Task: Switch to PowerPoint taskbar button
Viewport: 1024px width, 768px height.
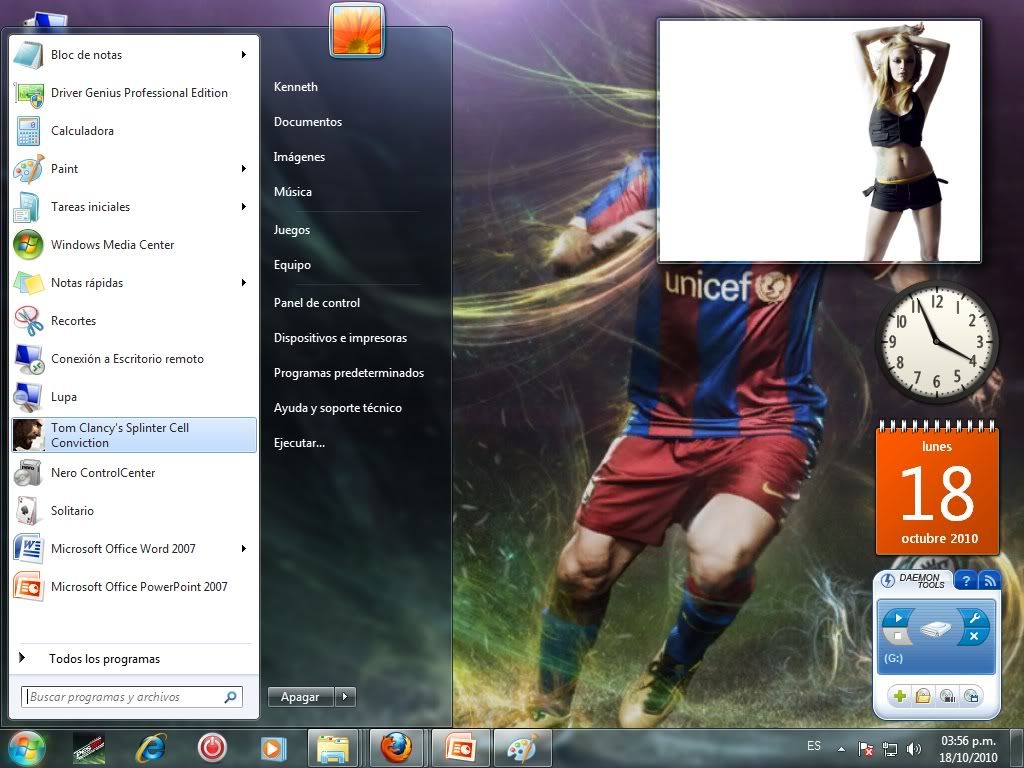Action: coord(460,748)
